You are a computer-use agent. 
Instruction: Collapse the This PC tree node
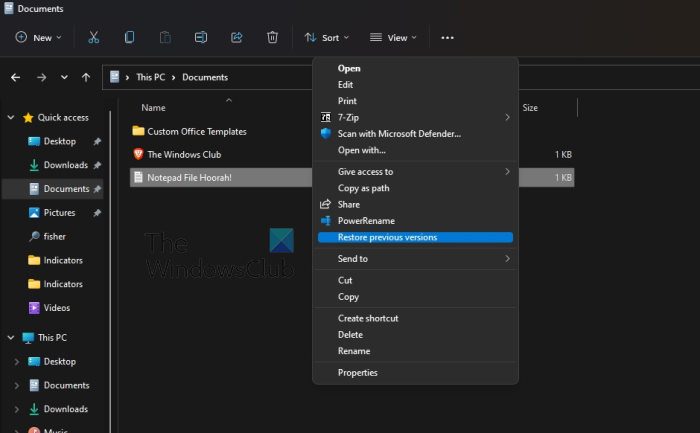[x=12, y=338]
